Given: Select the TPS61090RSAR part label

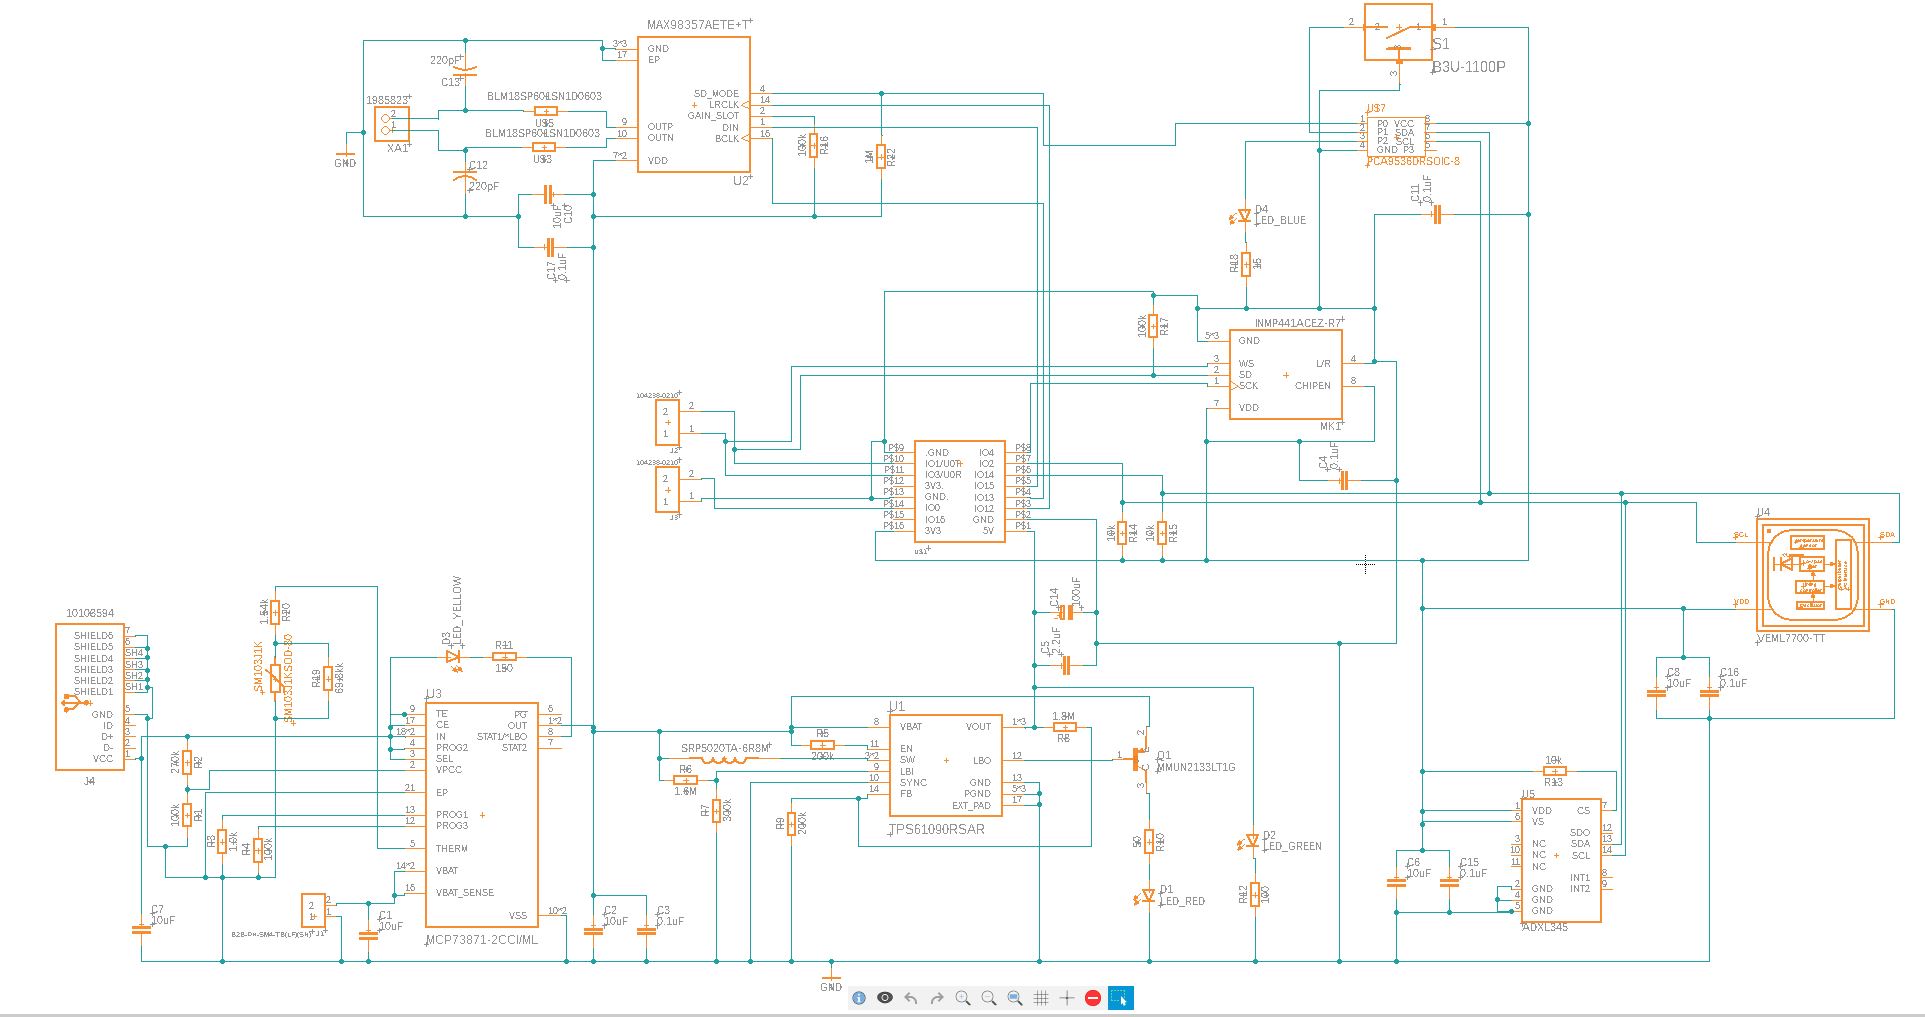Looking at the screenshot, I should (x=936, y=829).
